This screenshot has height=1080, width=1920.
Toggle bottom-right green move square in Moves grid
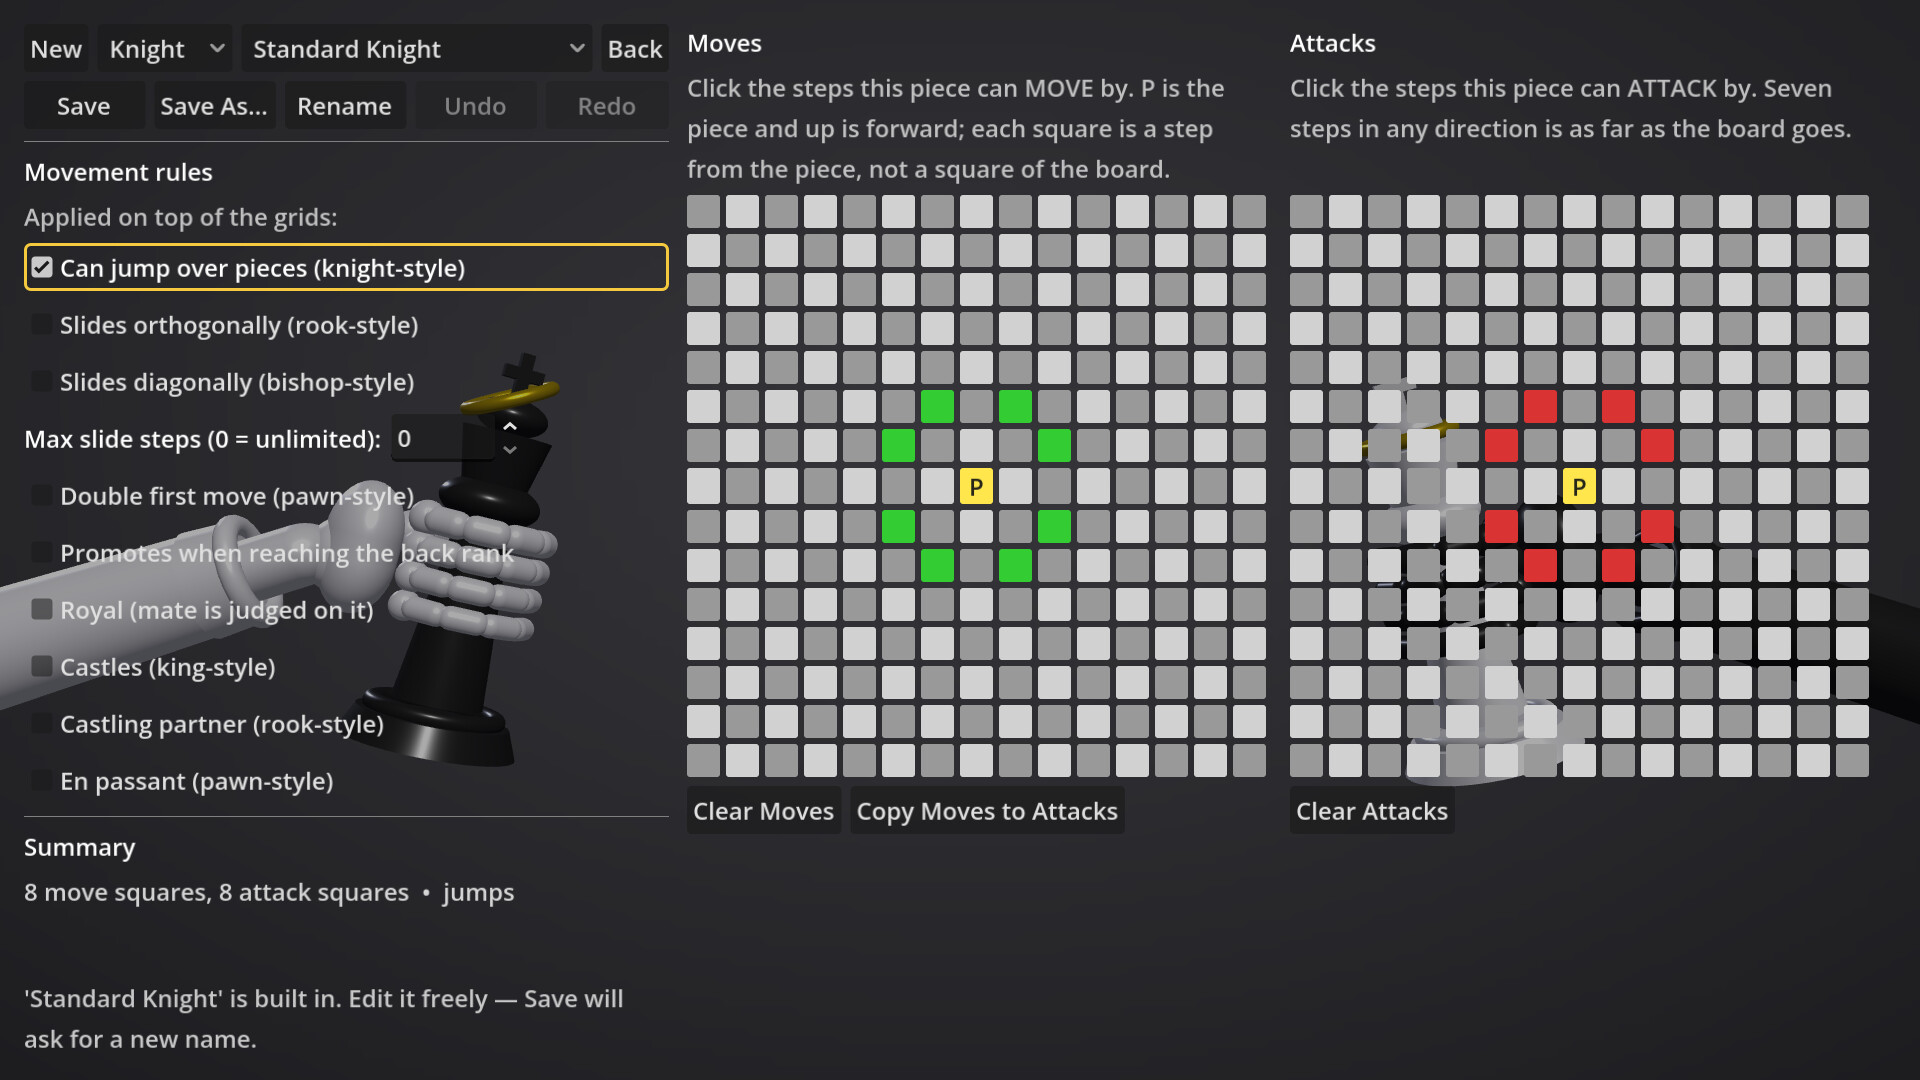click(x=1015, y=565)
